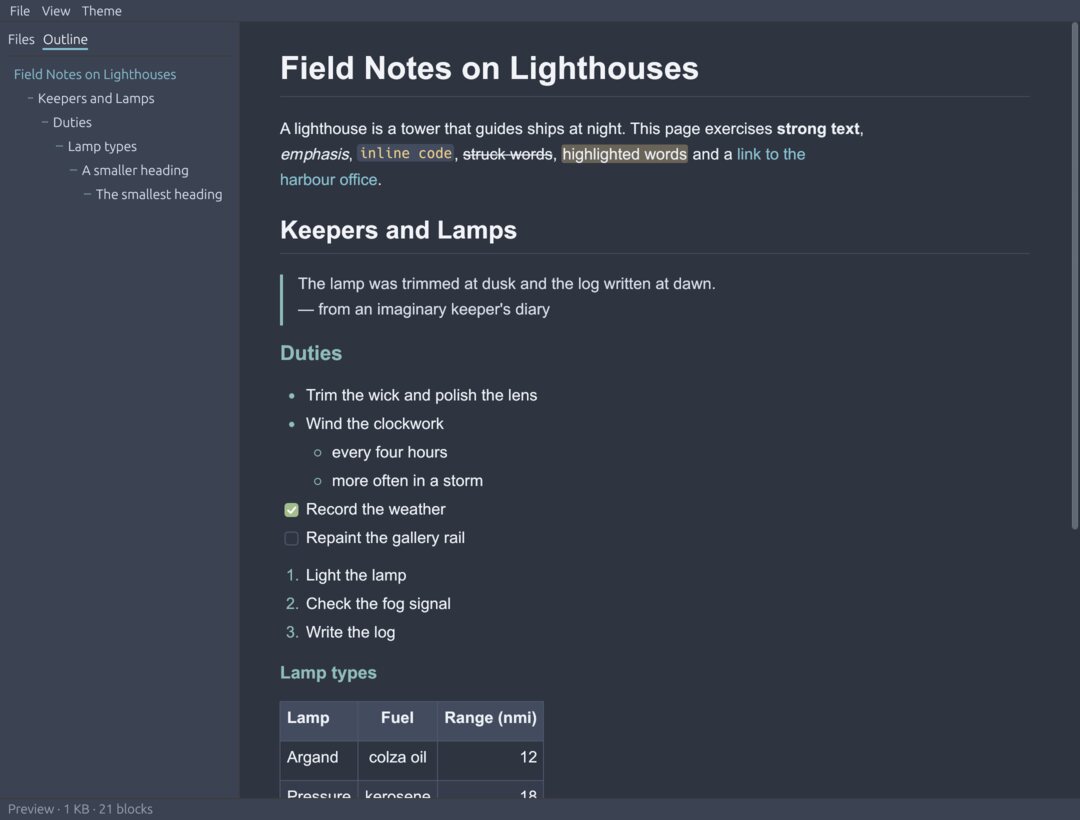This screenshot has width=1080, height=820.
Task: Click the status bar Preview info text
Action: [x=80, y=809]
